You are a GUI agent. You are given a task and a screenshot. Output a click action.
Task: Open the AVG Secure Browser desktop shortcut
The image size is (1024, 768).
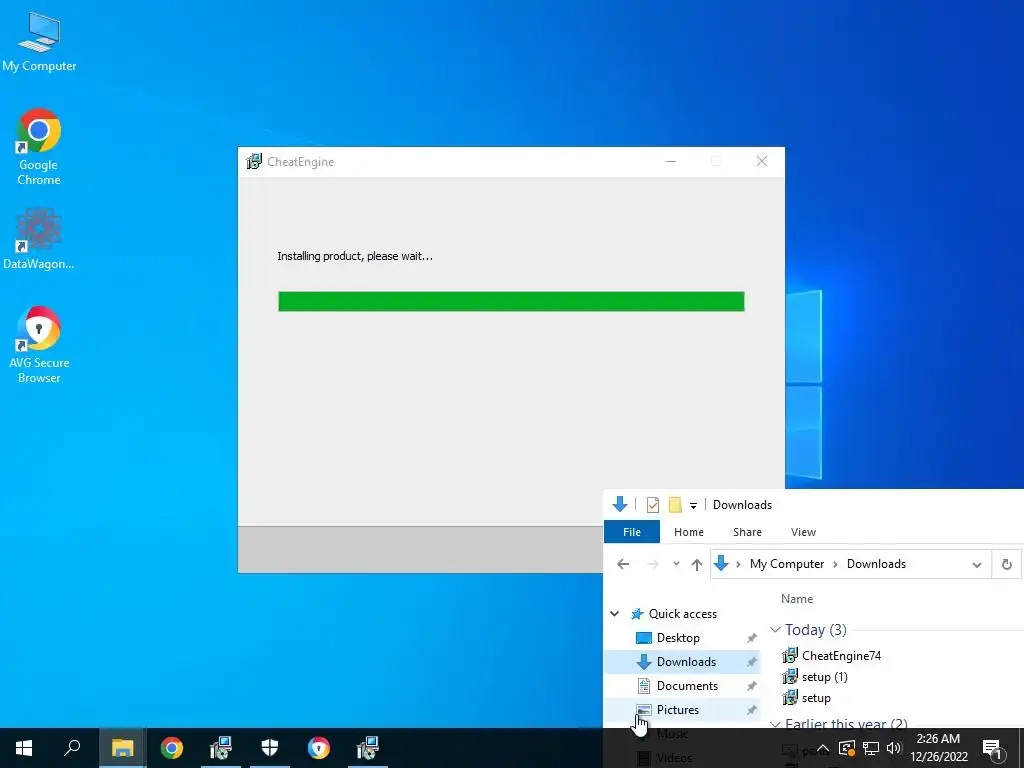[39, 344]
